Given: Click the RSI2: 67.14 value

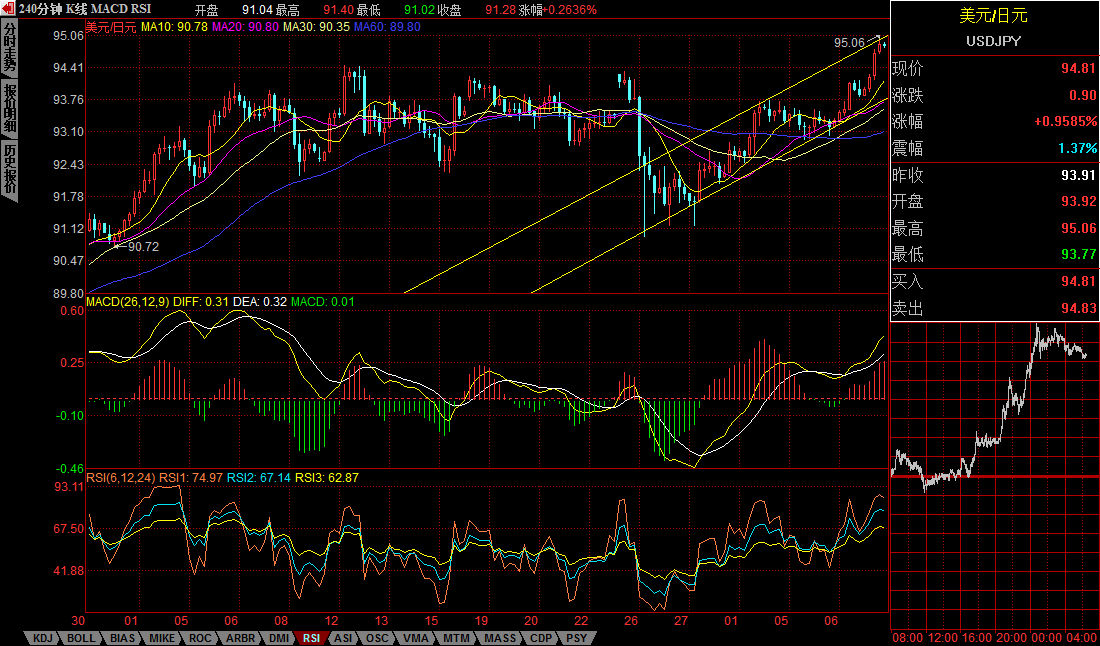Looking at the screenshot, I should (x=259, y=478).
